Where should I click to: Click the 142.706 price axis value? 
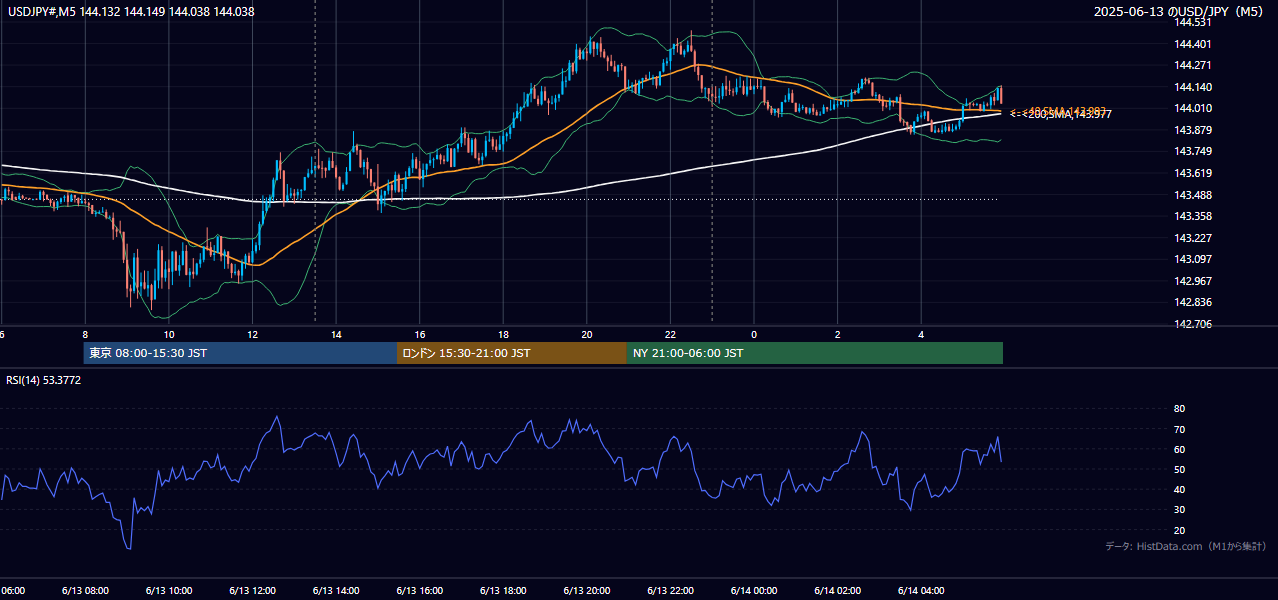[1192, 324]
